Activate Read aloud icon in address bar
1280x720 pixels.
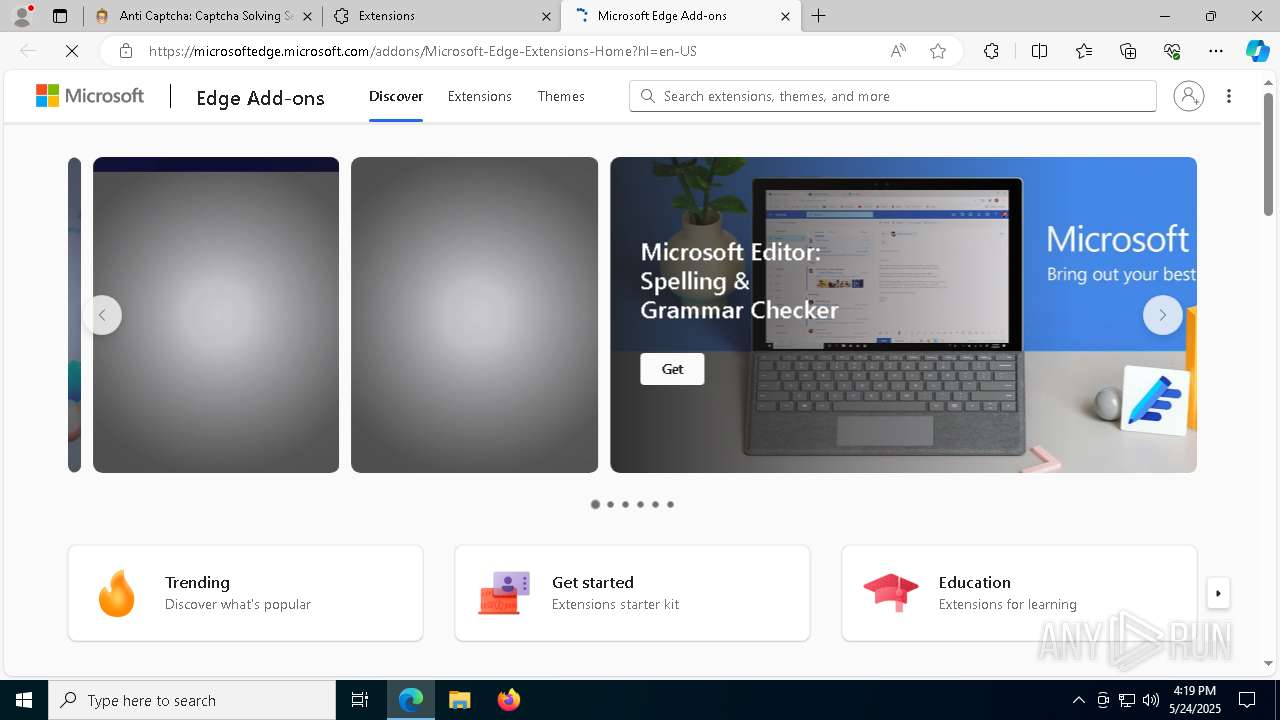coord(898,51)
